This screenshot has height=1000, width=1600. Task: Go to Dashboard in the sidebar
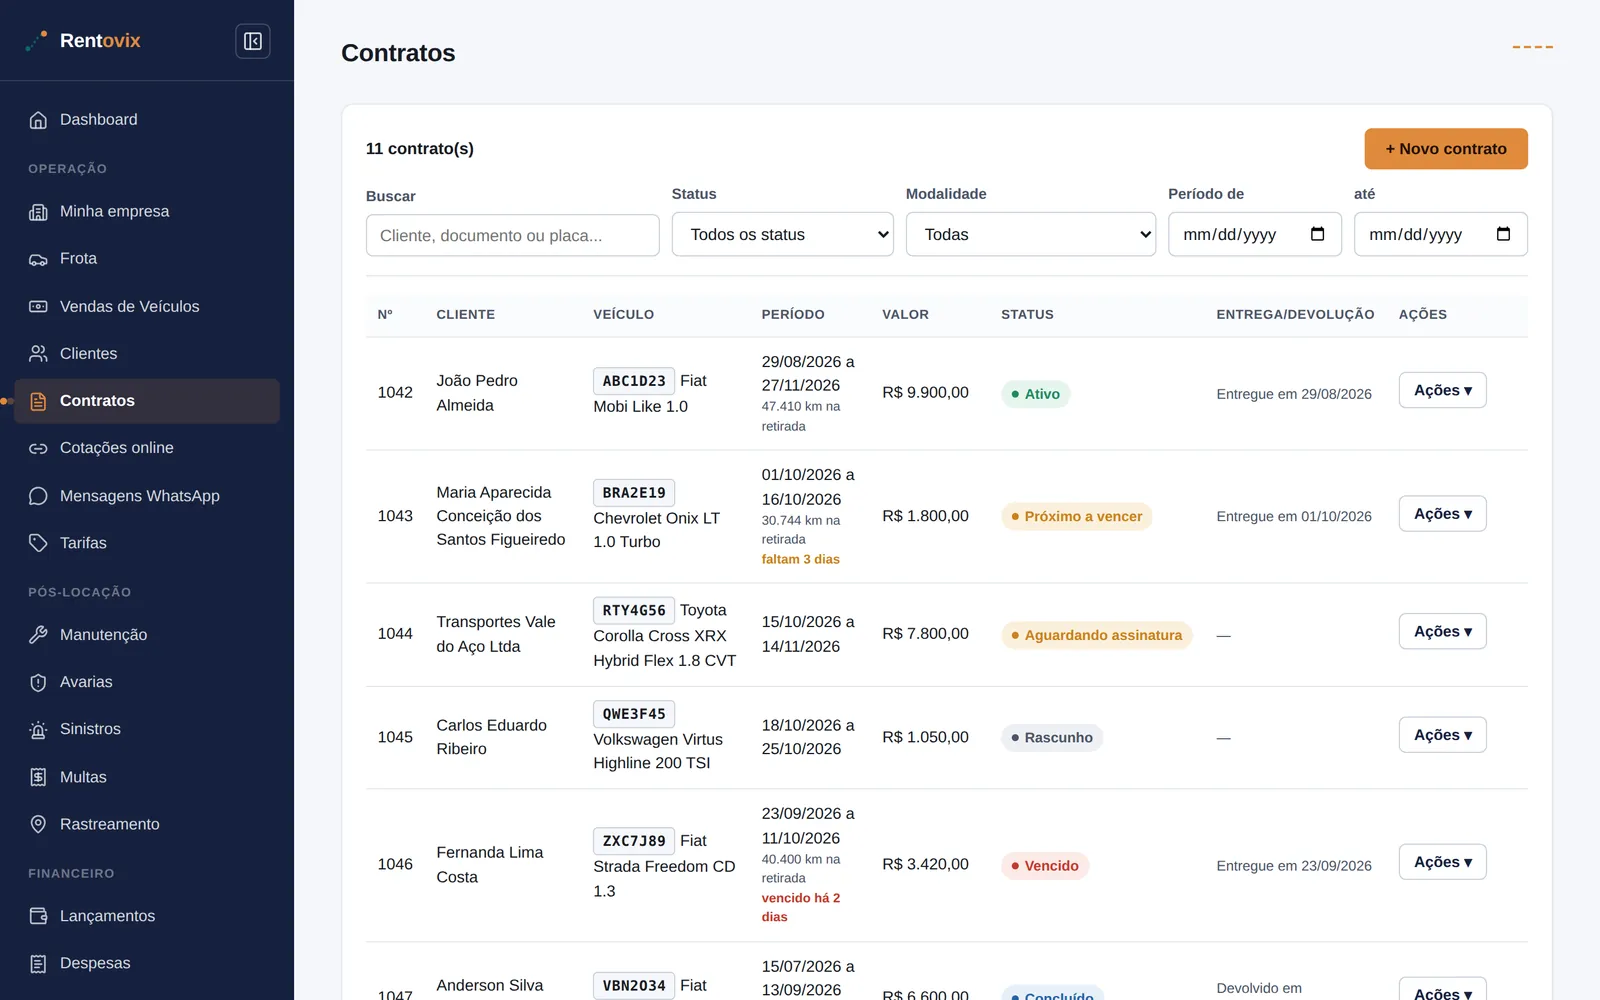point(147,120)
